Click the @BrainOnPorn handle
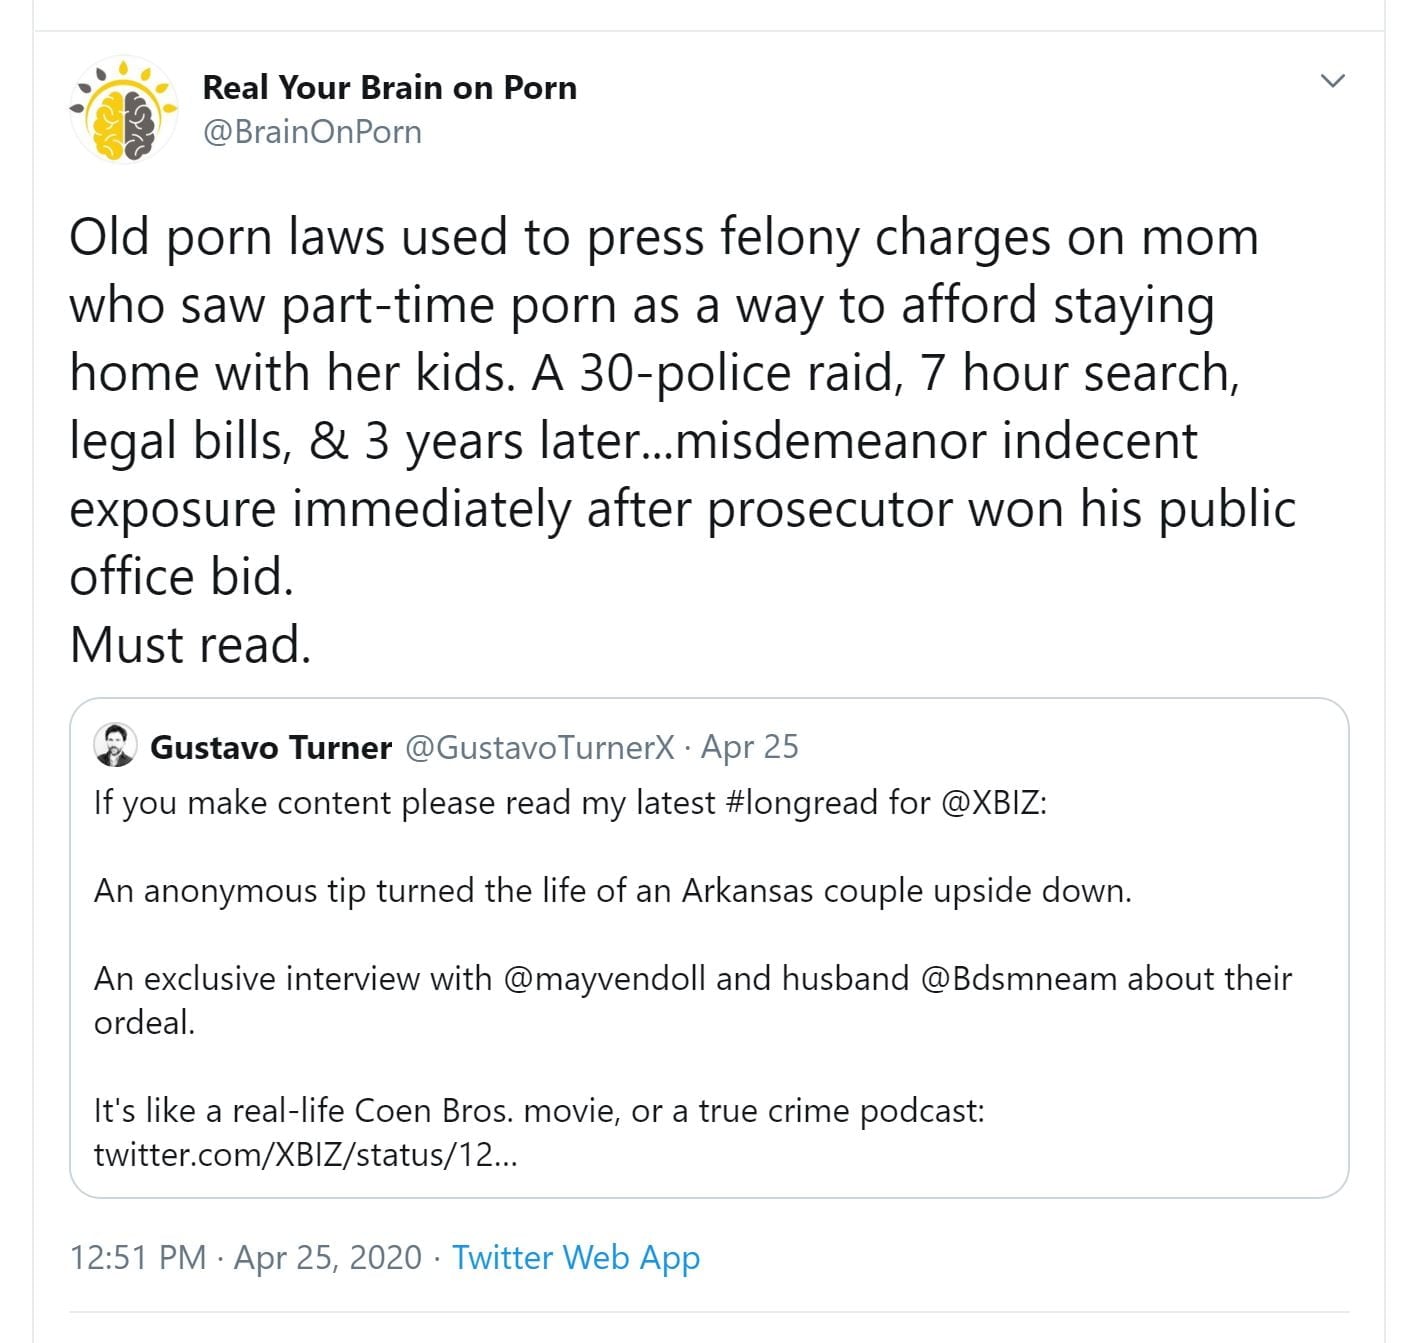 pyautogui.click(x=312, y=132)
